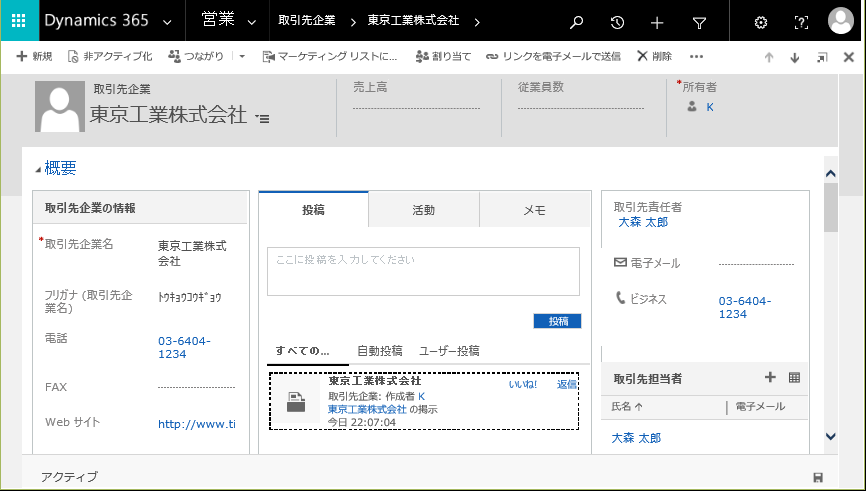Open form selector next to company name
Screen dimensions: 866x491
tap(262, 118)
